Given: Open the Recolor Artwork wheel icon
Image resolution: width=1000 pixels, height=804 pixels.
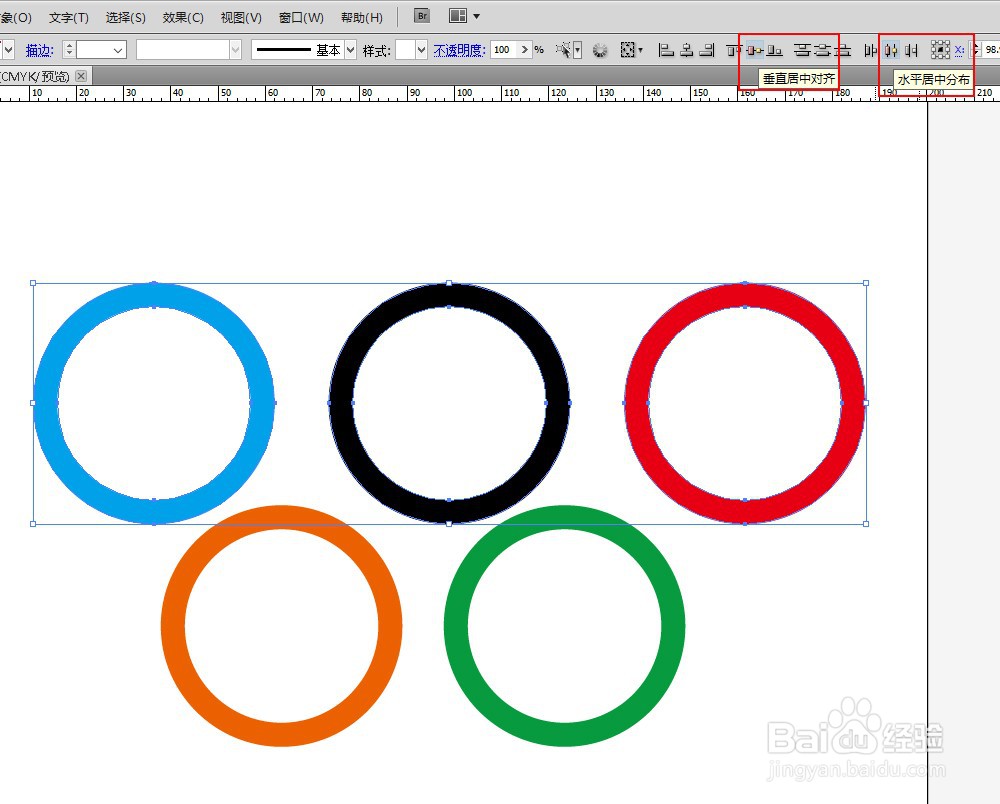Looking at the screenshot, I should point(599,50).
